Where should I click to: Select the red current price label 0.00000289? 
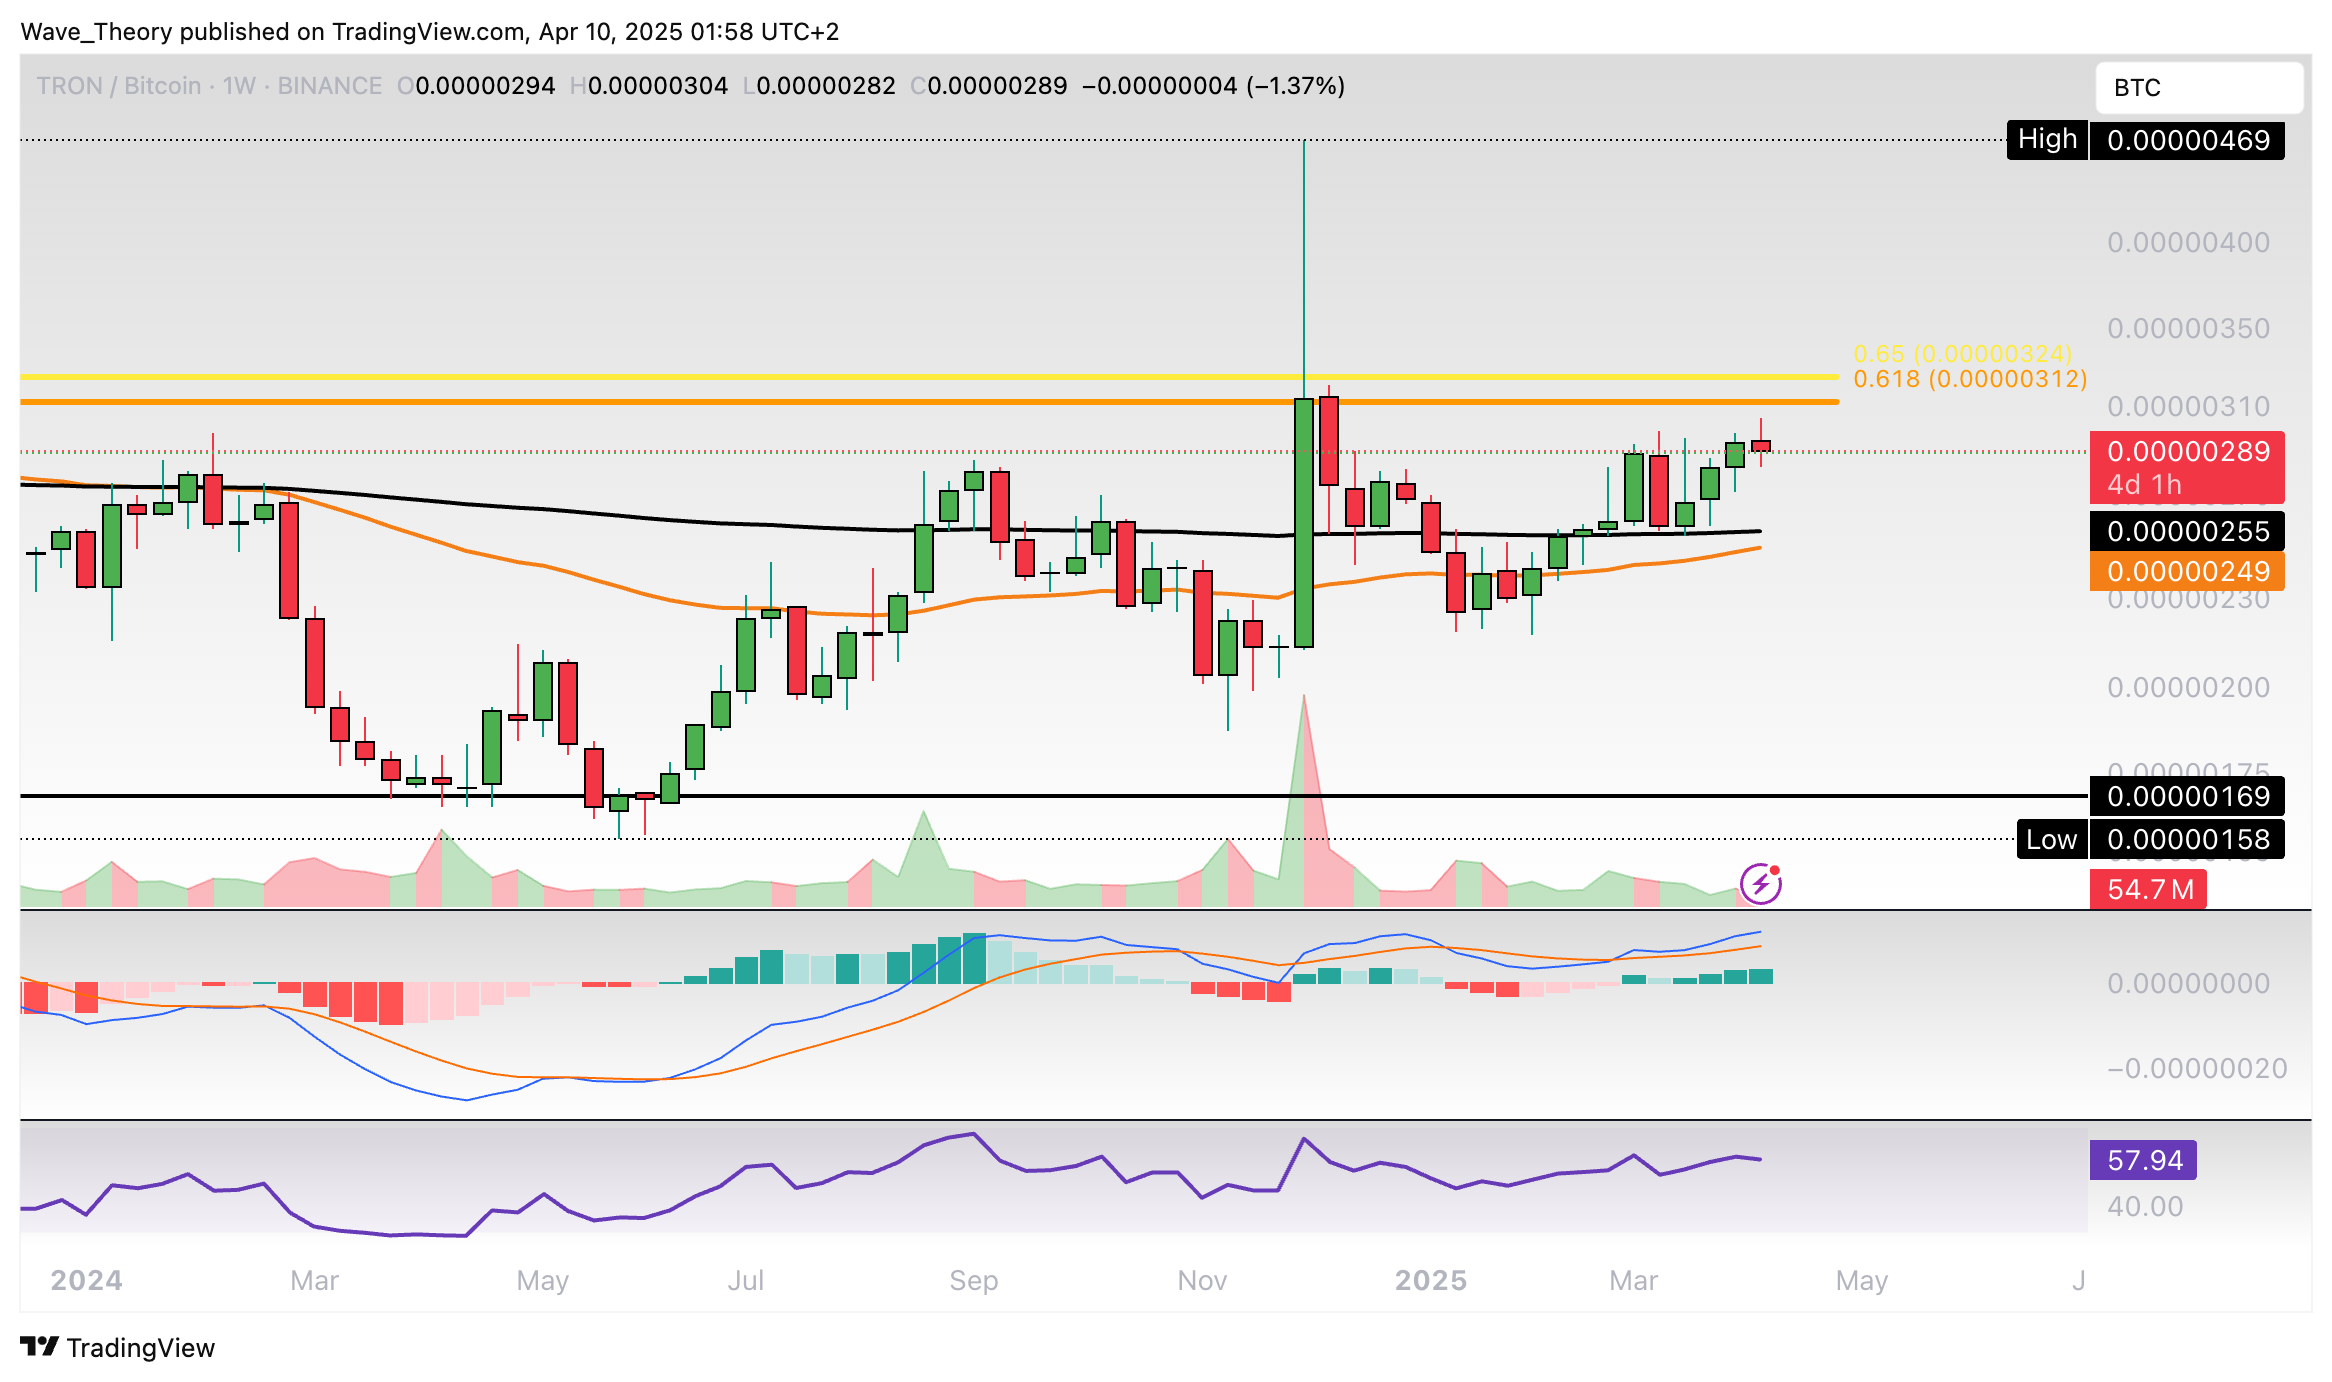coord(2187,452)
